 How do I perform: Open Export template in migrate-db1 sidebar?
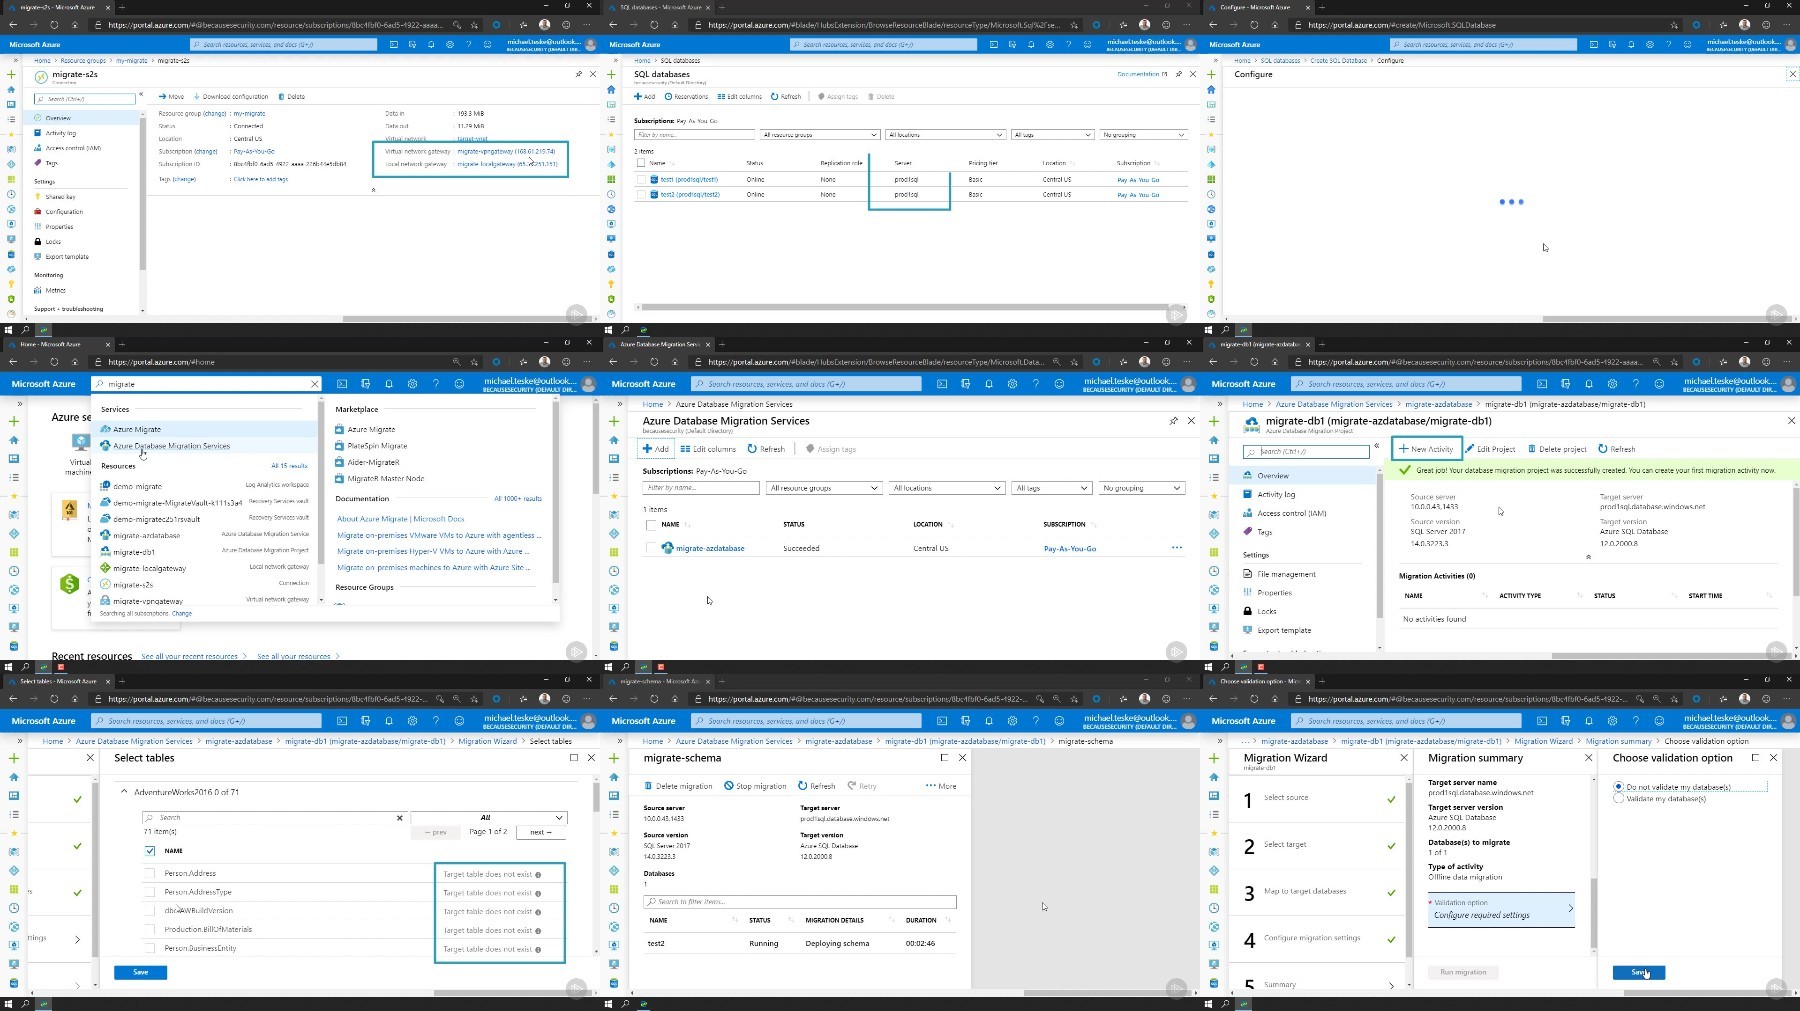click(1284, 630)
